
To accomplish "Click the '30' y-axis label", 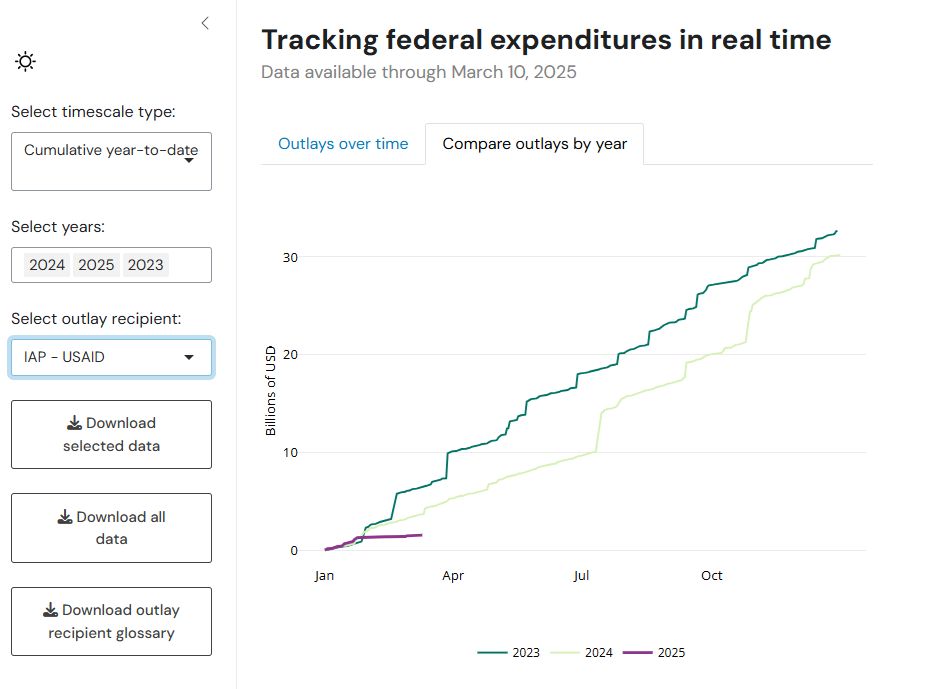I will [x=290, y=258].
